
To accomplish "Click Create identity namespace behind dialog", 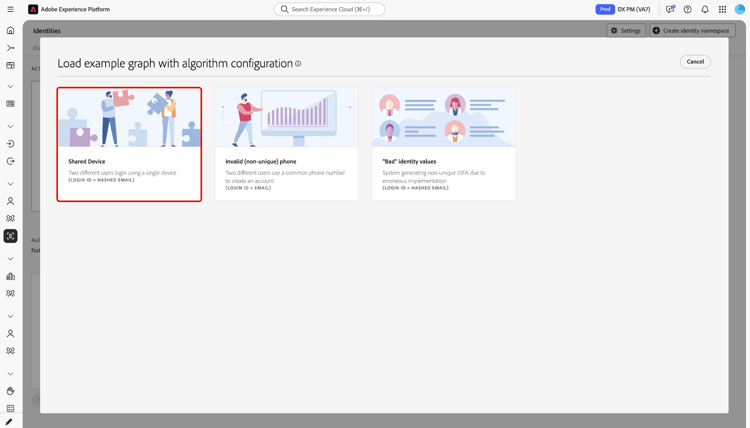I will click(x=692, y=31).
